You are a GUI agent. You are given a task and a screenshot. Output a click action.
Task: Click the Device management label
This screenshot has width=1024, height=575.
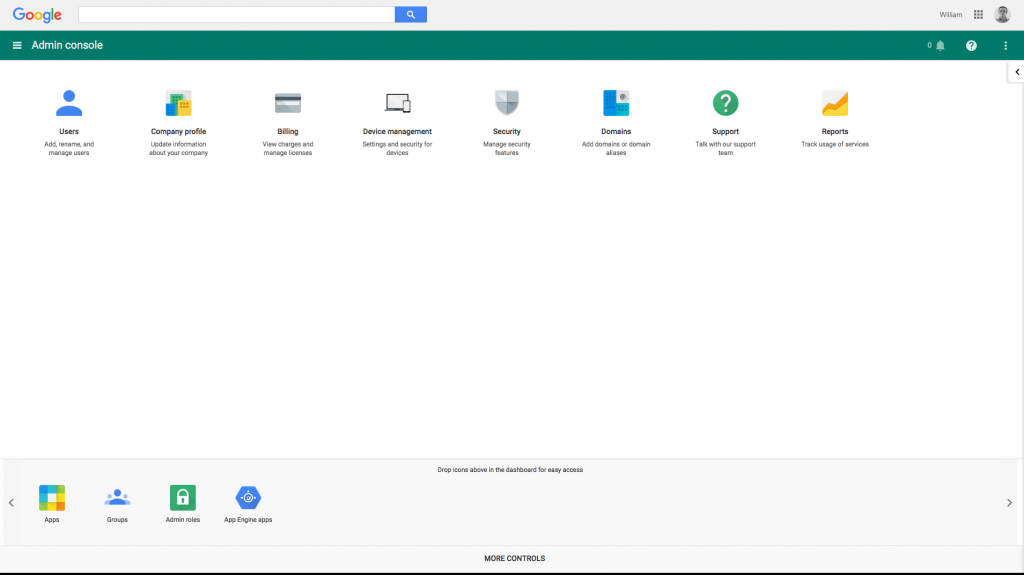click(x=397, y=131)
